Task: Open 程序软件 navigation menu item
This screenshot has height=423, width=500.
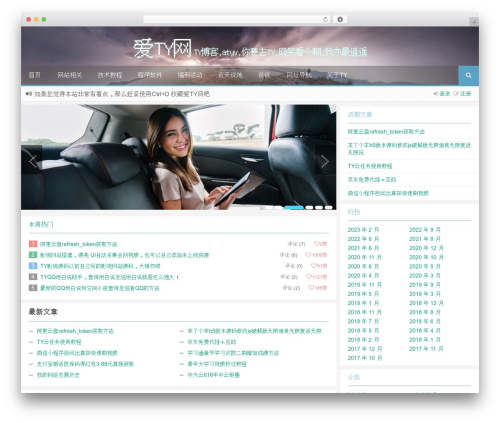Action: (x=150, y=75)
